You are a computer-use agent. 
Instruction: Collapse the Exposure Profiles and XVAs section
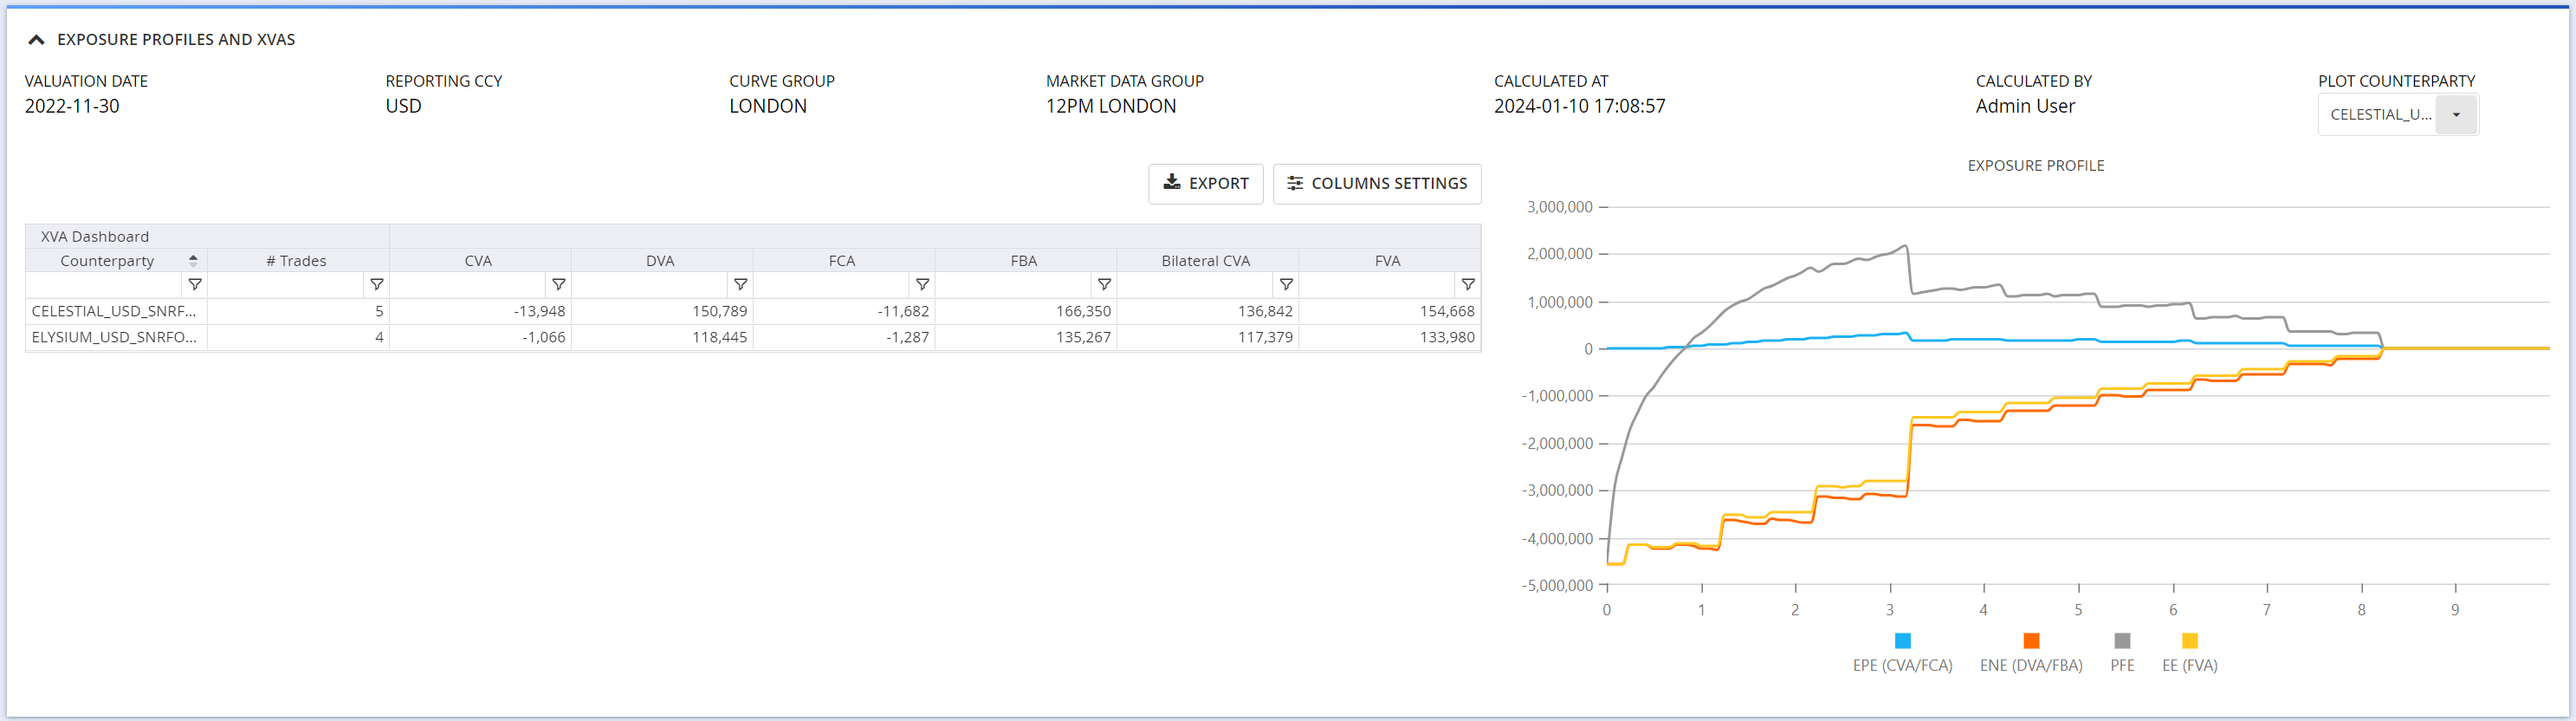click(x=36, y=40)
